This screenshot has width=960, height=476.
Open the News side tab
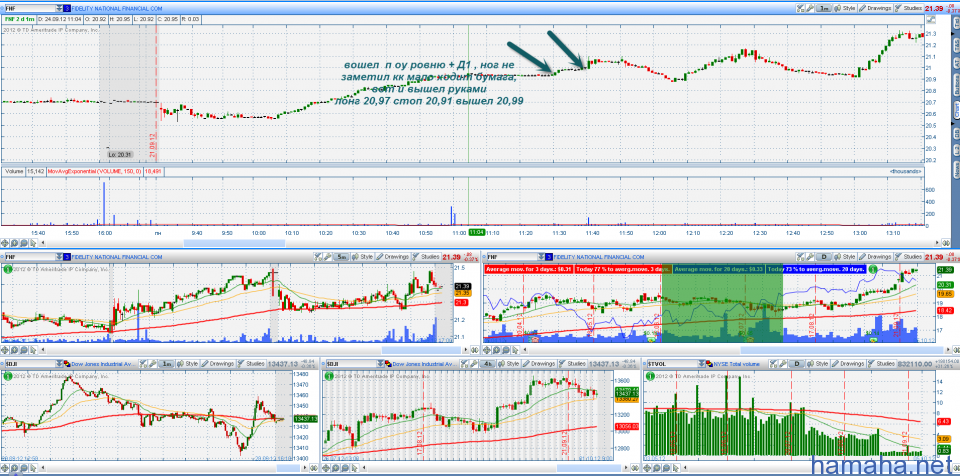point(955,168)
